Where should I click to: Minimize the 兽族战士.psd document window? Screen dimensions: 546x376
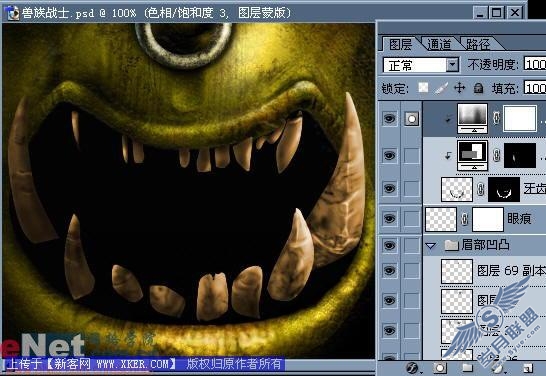pyautogui.click(x=480, y=13)
